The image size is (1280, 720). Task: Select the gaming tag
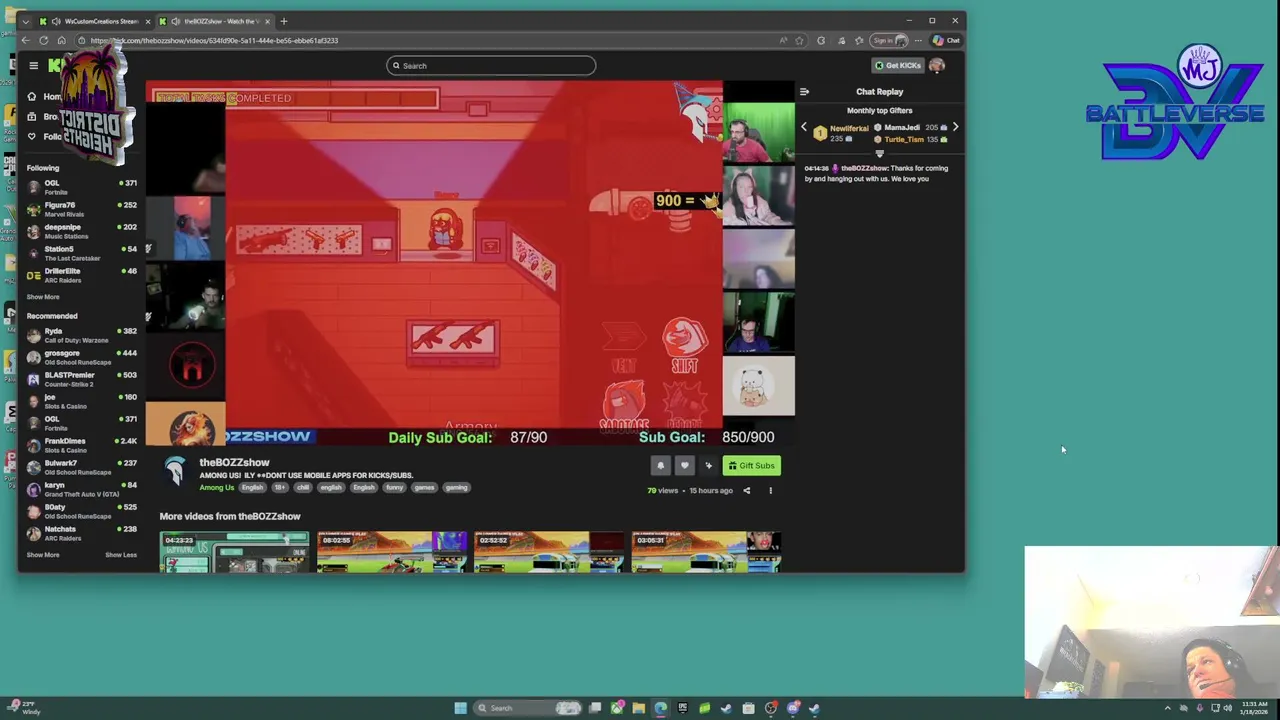[456, 487]
